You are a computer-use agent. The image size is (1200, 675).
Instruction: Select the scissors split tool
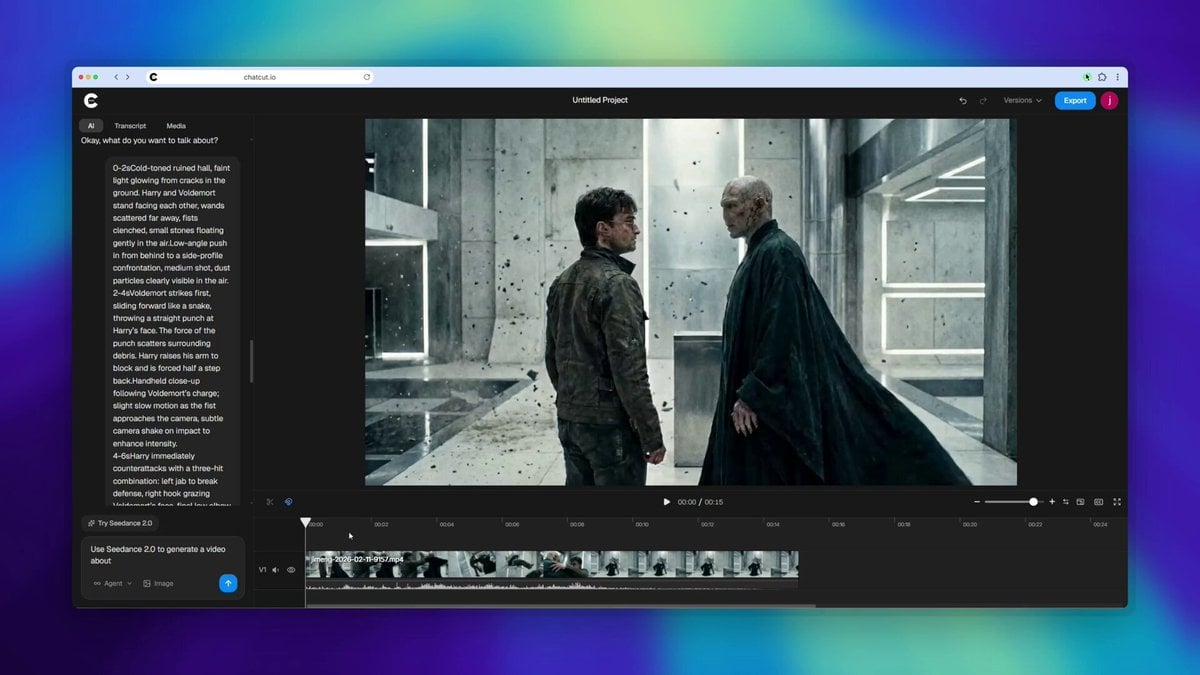[x=270, y=502]
